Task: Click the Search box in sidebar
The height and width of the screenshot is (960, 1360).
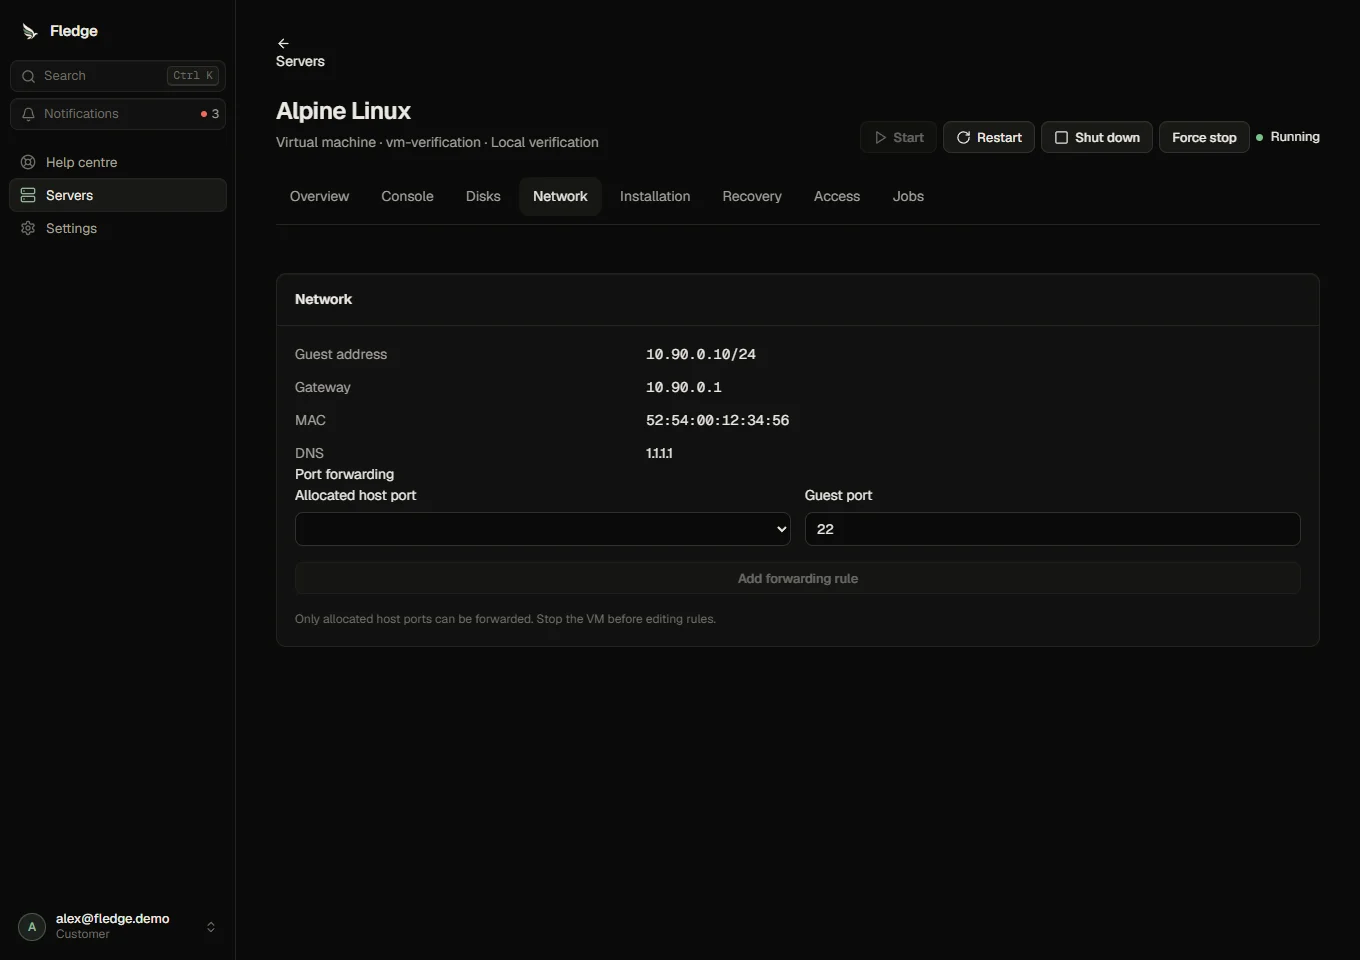Action: [118, 76]
